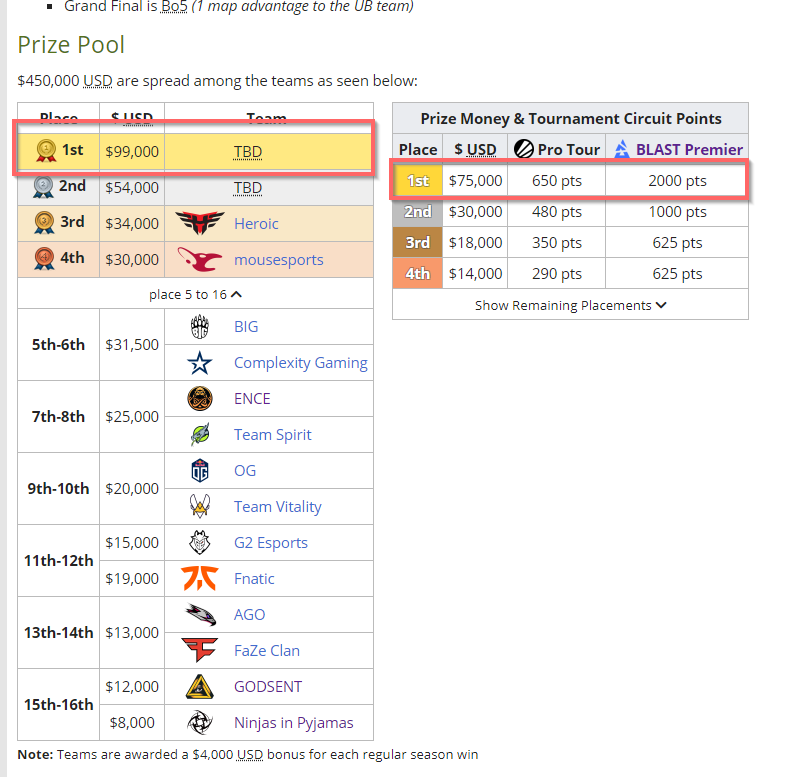This screenshot has height=777, width=812.
Task: Click the BIG team logo icon
Action: click(200, 326)
